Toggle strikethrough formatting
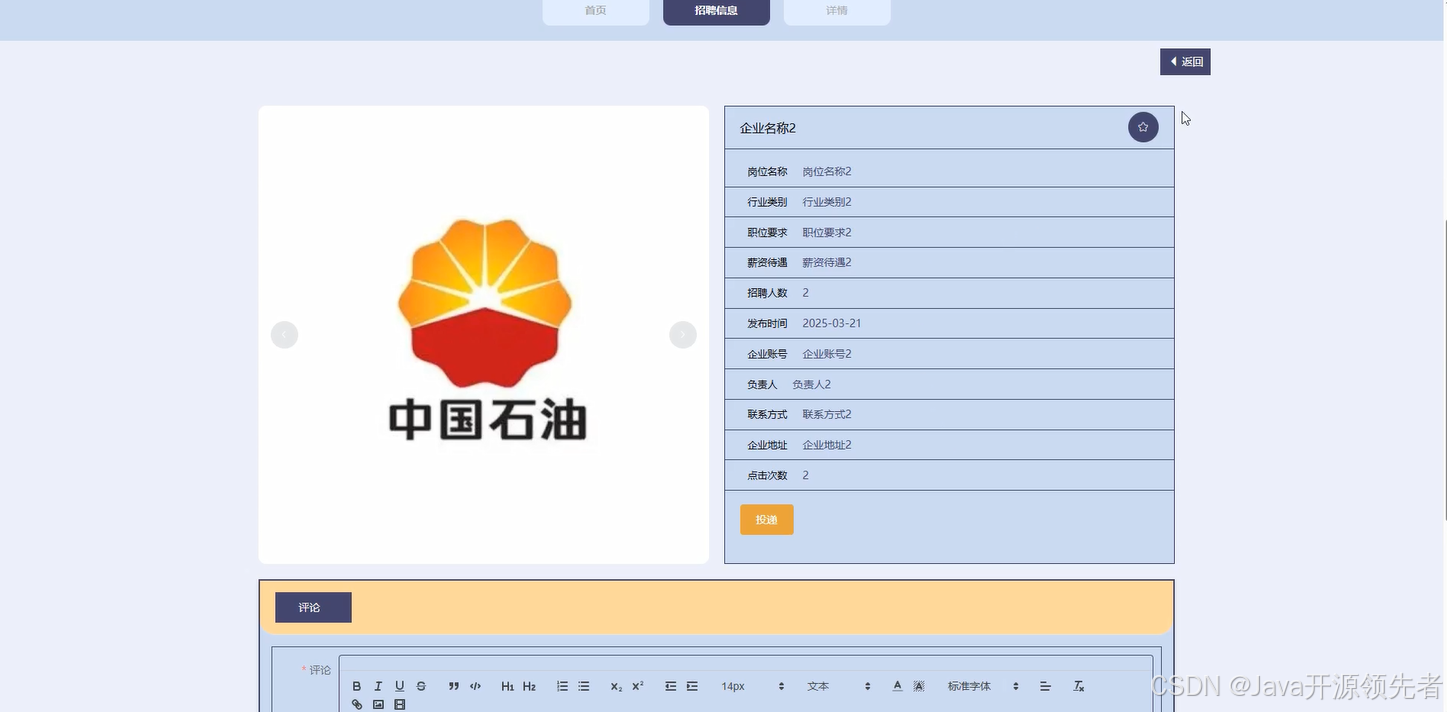 [420, 686]
